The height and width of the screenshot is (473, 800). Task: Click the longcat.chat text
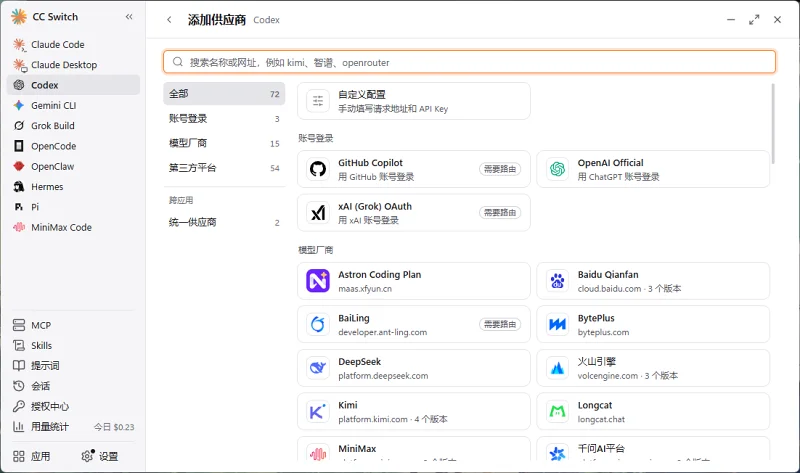pyautogui.click(x=601, y=419)
